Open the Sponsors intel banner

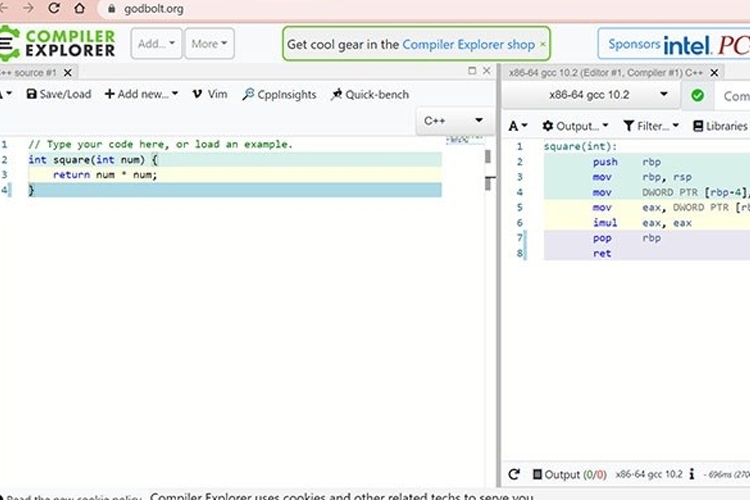(674, 44)
